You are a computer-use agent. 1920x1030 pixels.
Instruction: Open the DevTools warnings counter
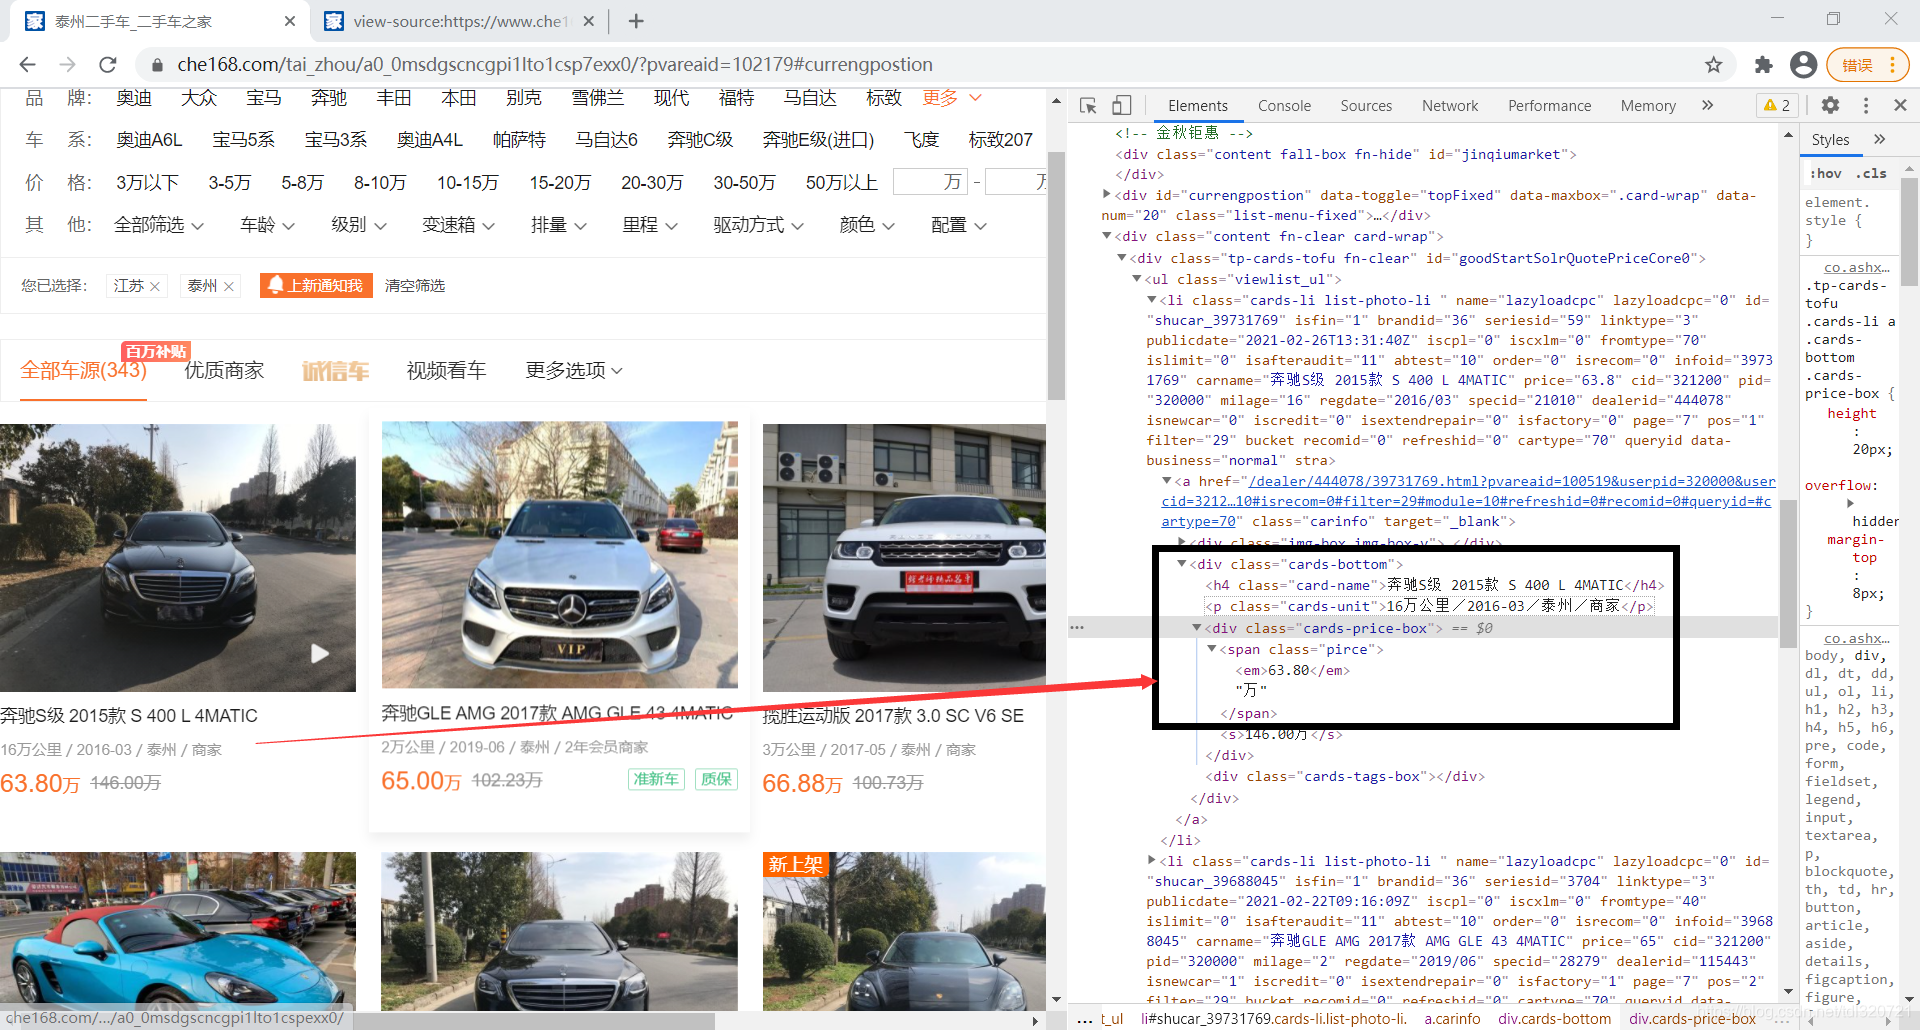point(1777,105)
